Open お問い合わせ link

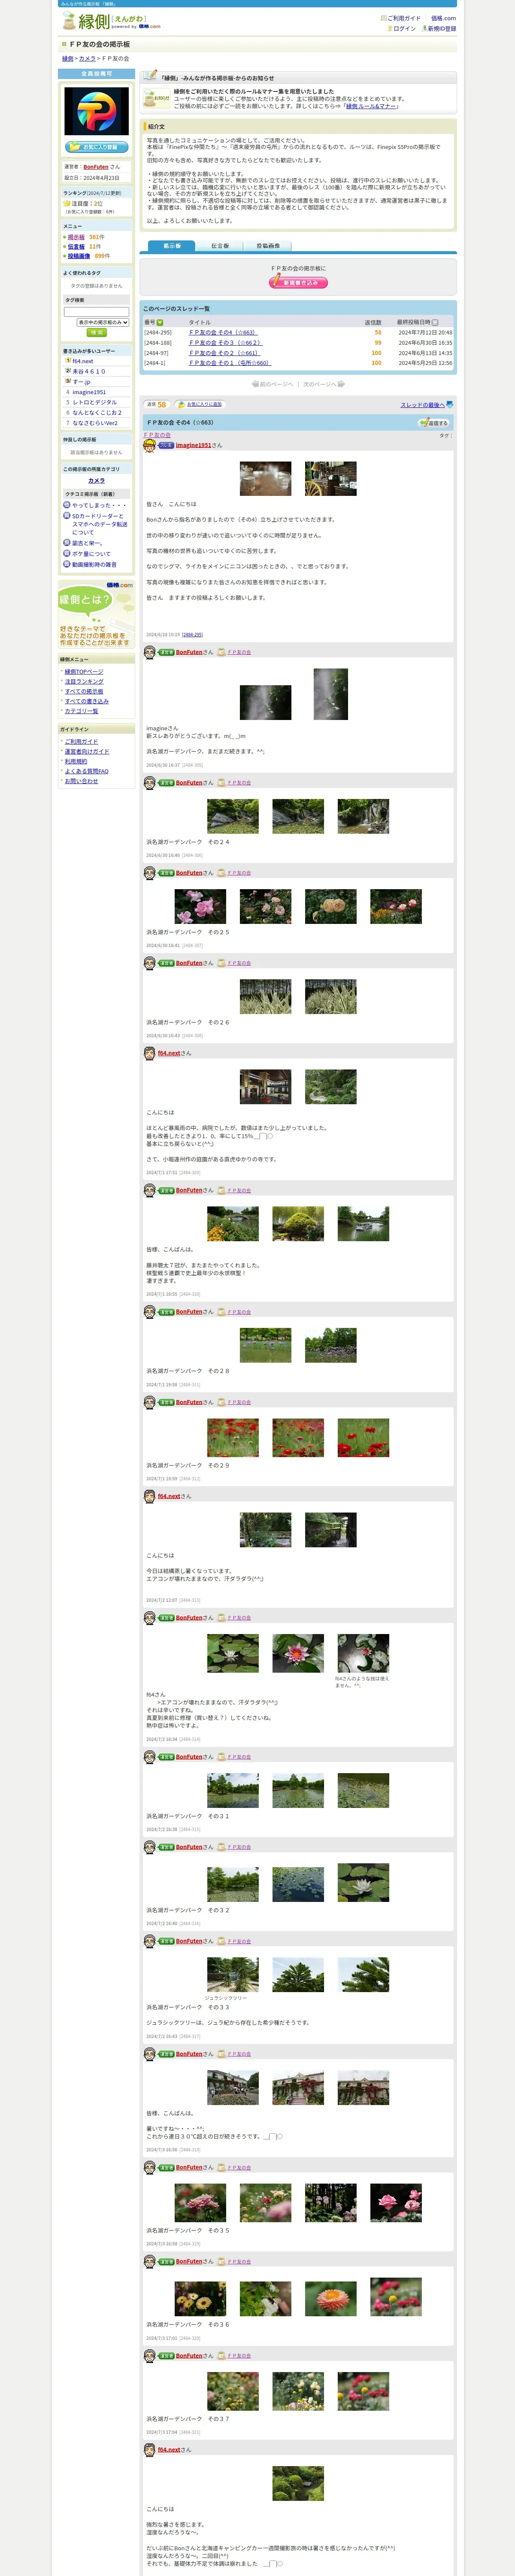click(81, 781)
